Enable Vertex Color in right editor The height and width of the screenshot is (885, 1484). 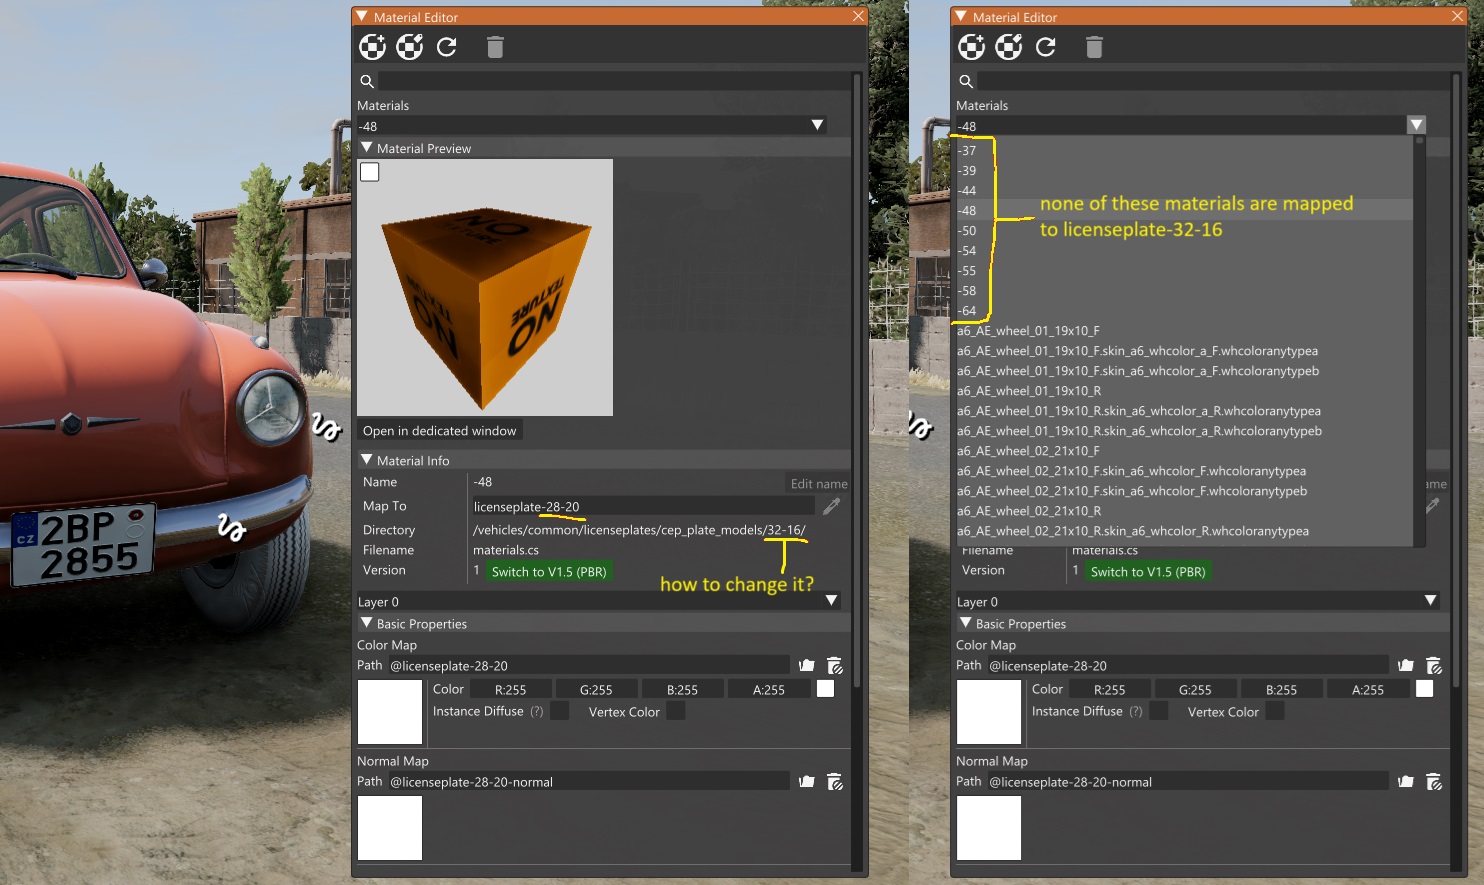1275,711
